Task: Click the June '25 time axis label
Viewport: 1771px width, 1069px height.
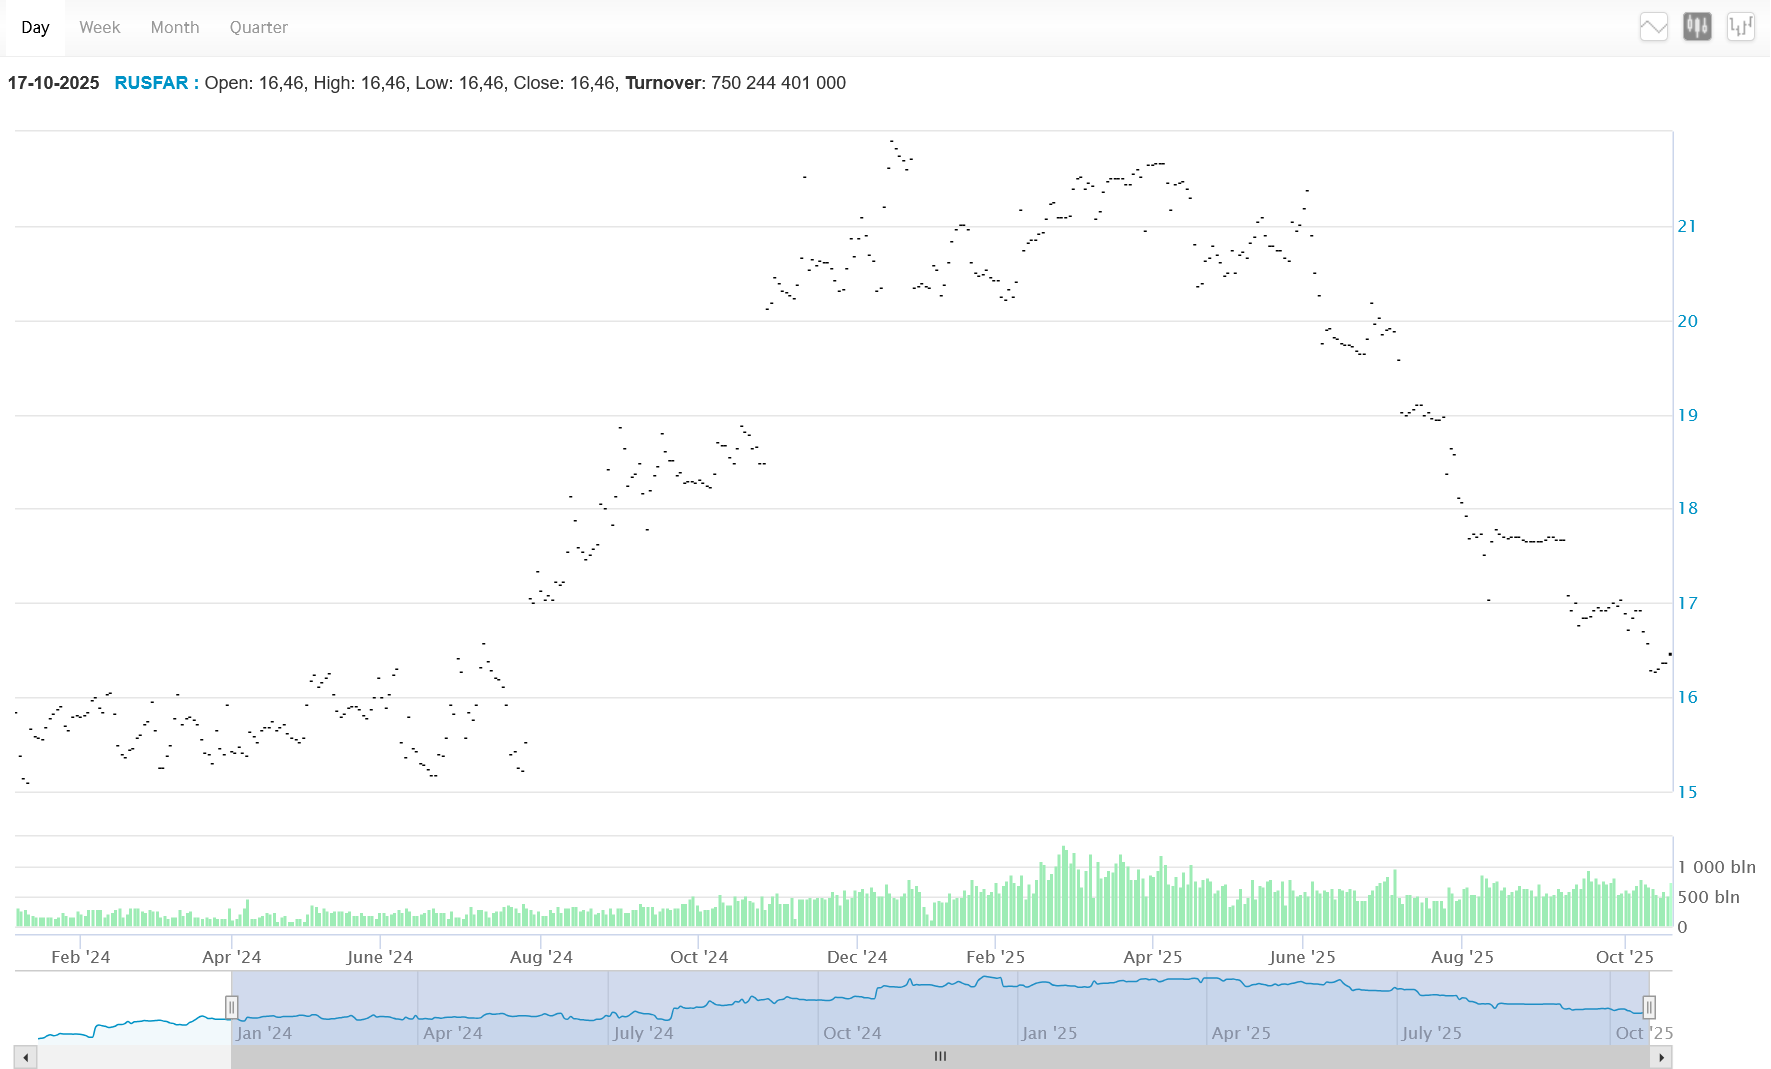Action: pyautogui.click(x=1302, y=957)
